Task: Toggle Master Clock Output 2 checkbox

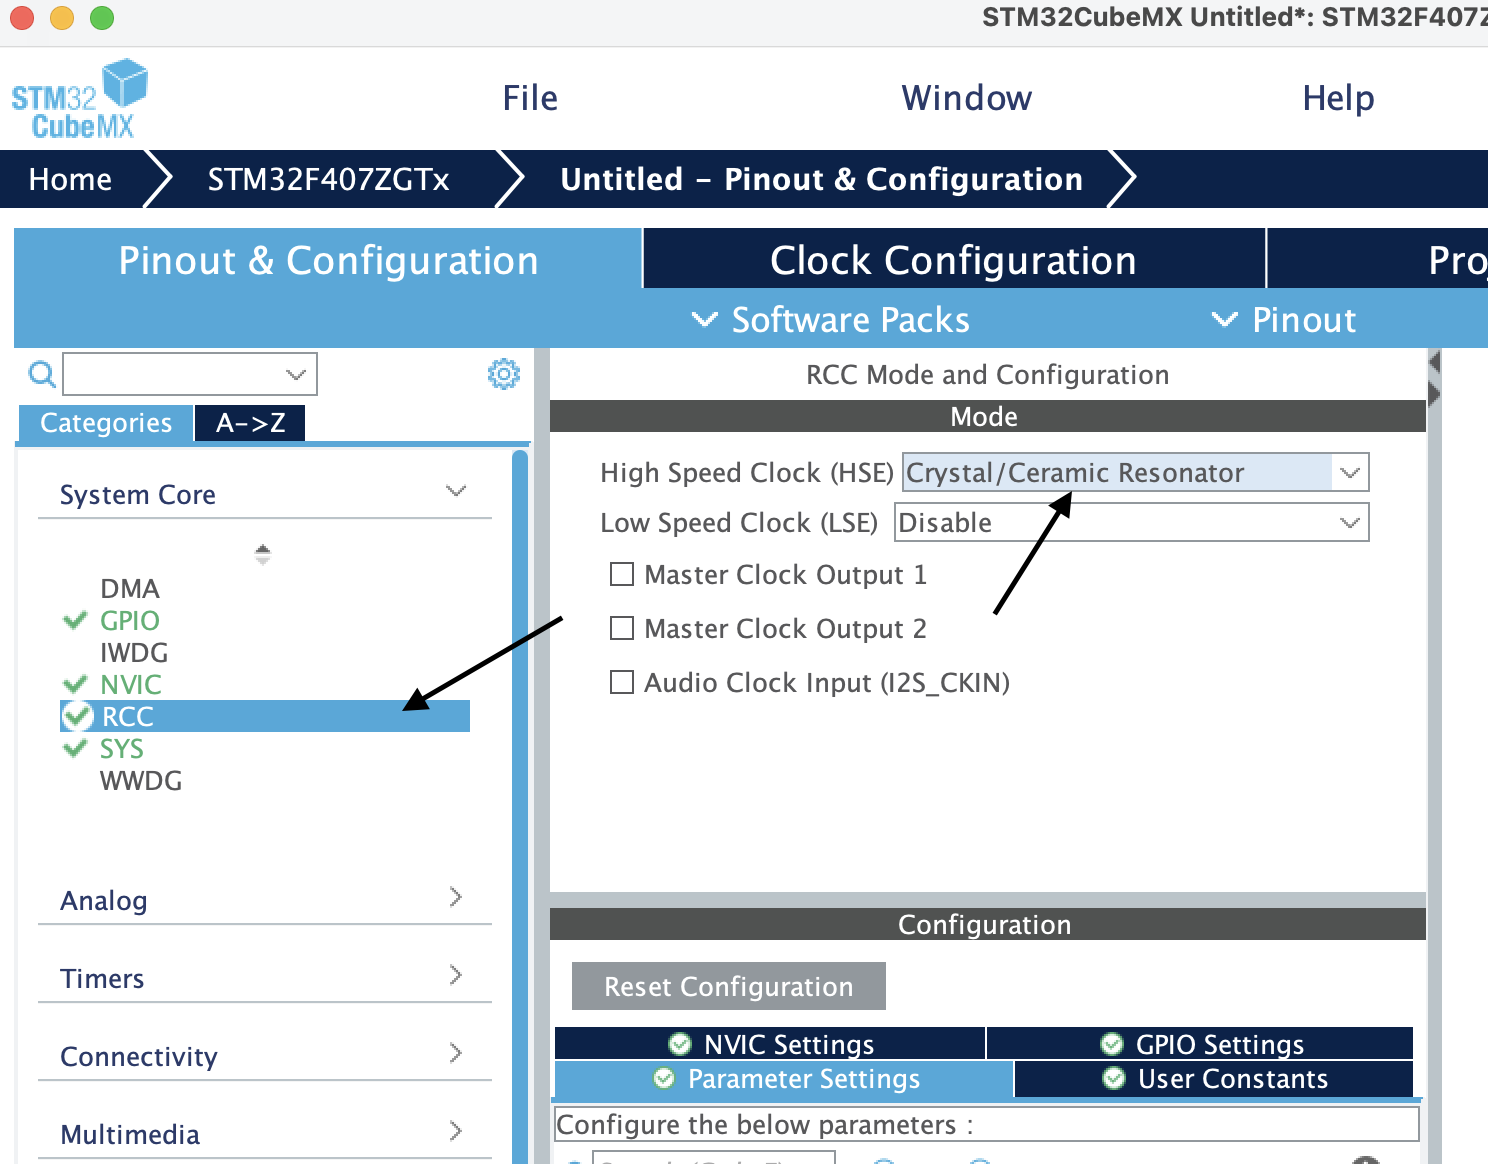Action: coord(622,628)
